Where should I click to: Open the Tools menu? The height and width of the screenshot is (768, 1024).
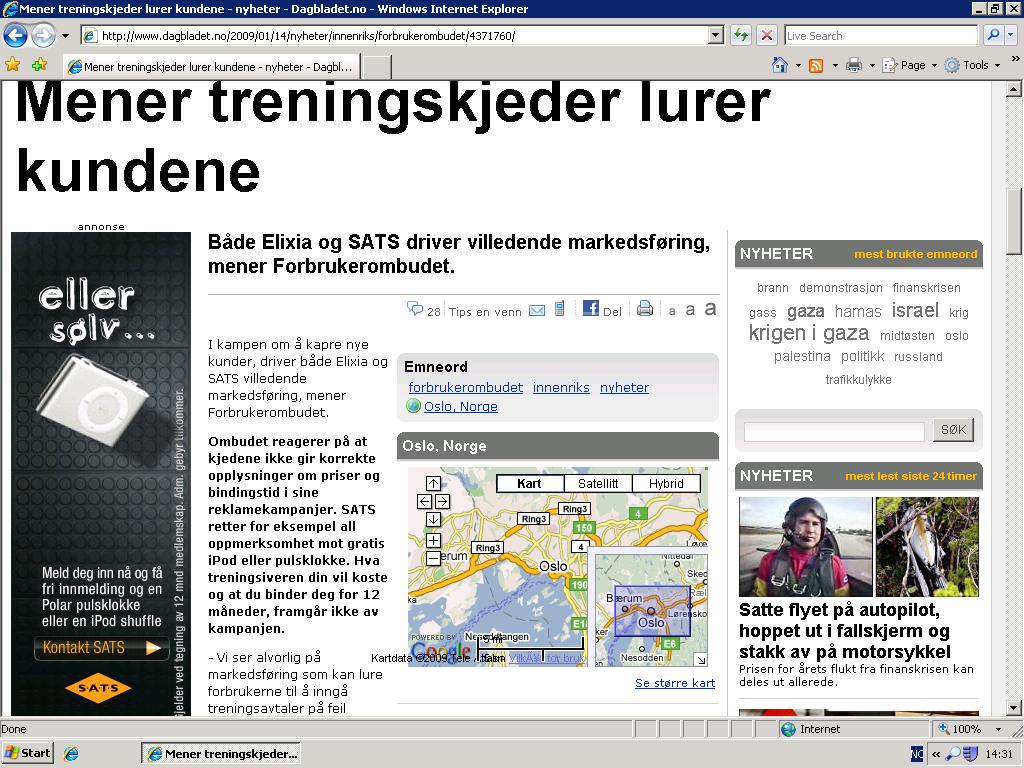972,65
